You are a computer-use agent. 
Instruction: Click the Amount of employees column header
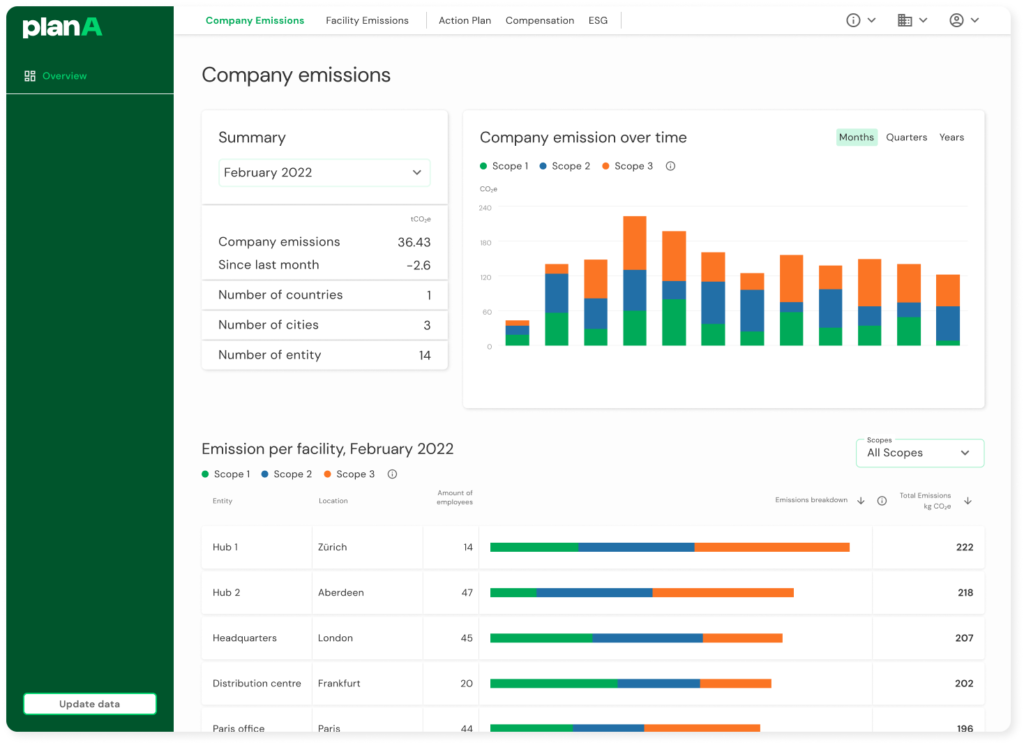(455, 498)
